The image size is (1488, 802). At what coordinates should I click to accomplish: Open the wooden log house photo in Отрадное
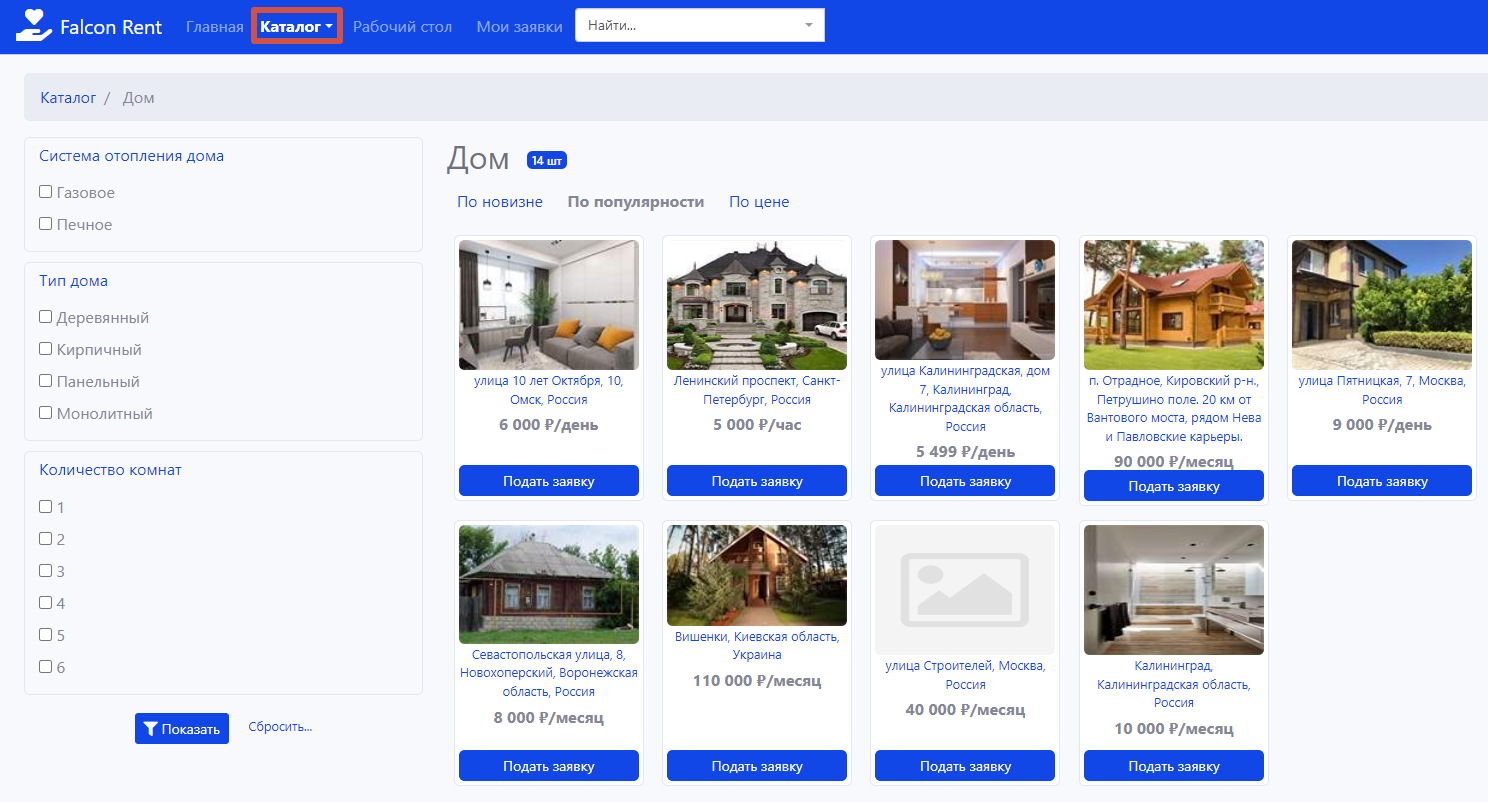point(1173,305)
